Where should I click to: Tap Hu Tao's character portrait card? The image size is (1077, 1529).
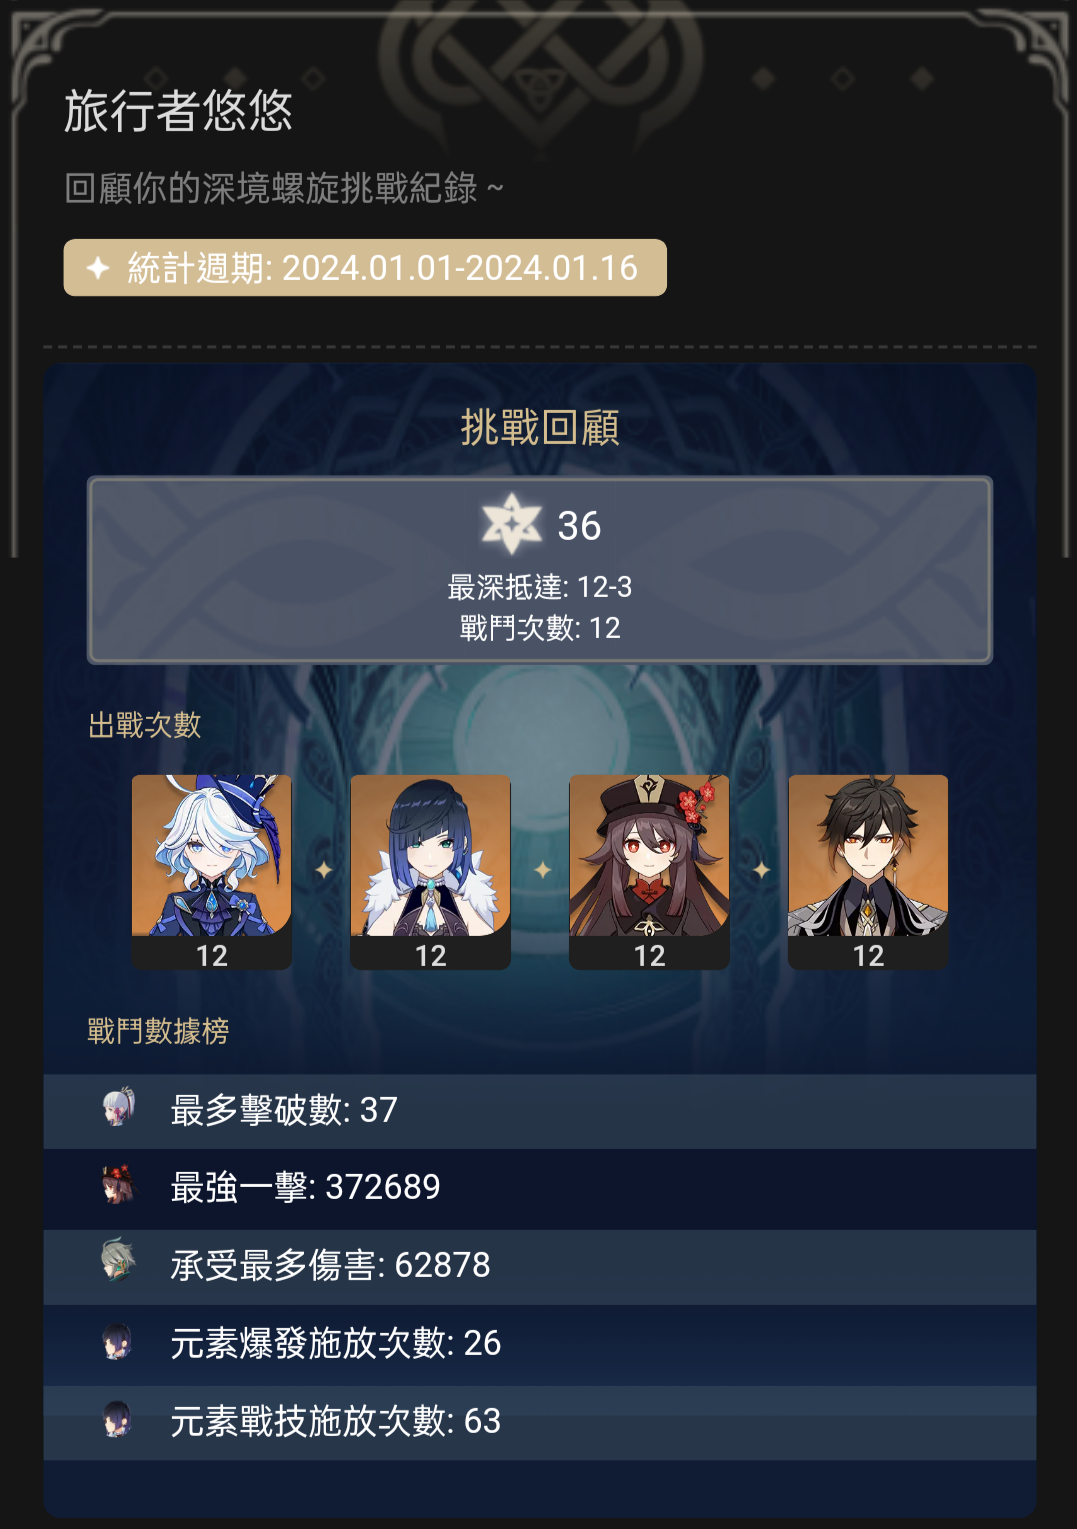coord(650,872)
